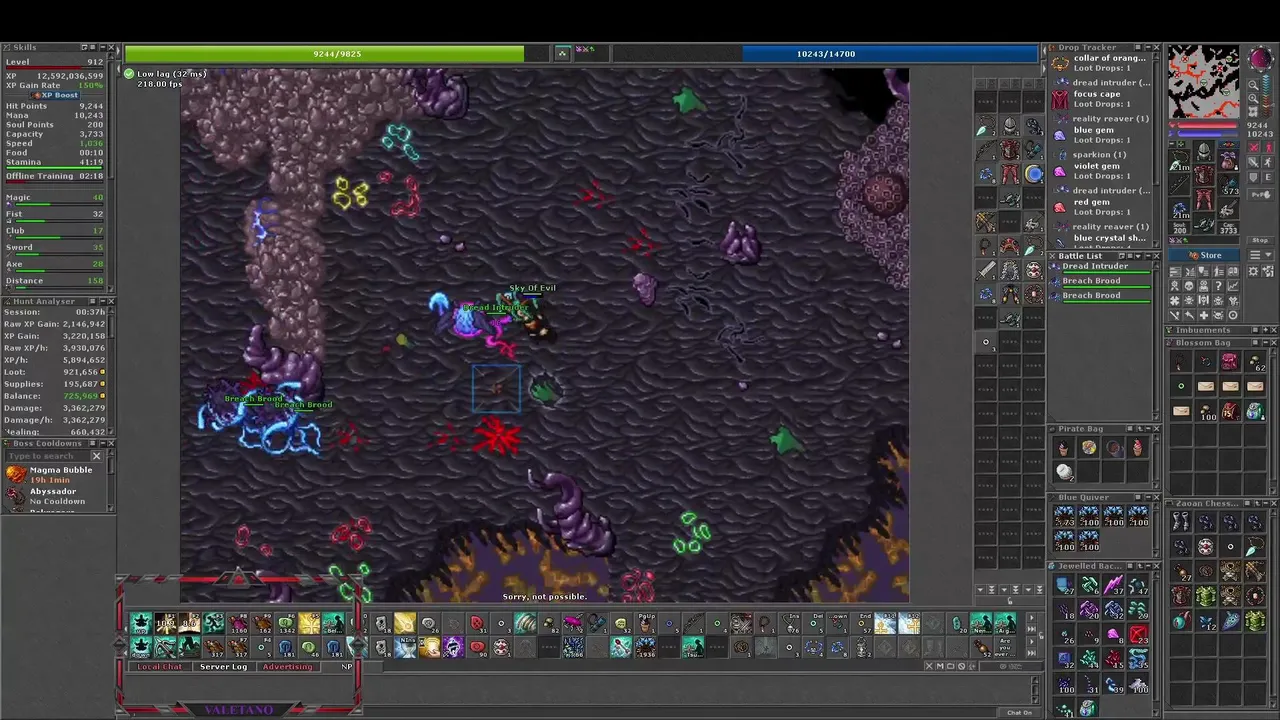Enable balanced combat mode
Image resolution: width=1280 pixels, height=720 pixels.
(1253, 162)
